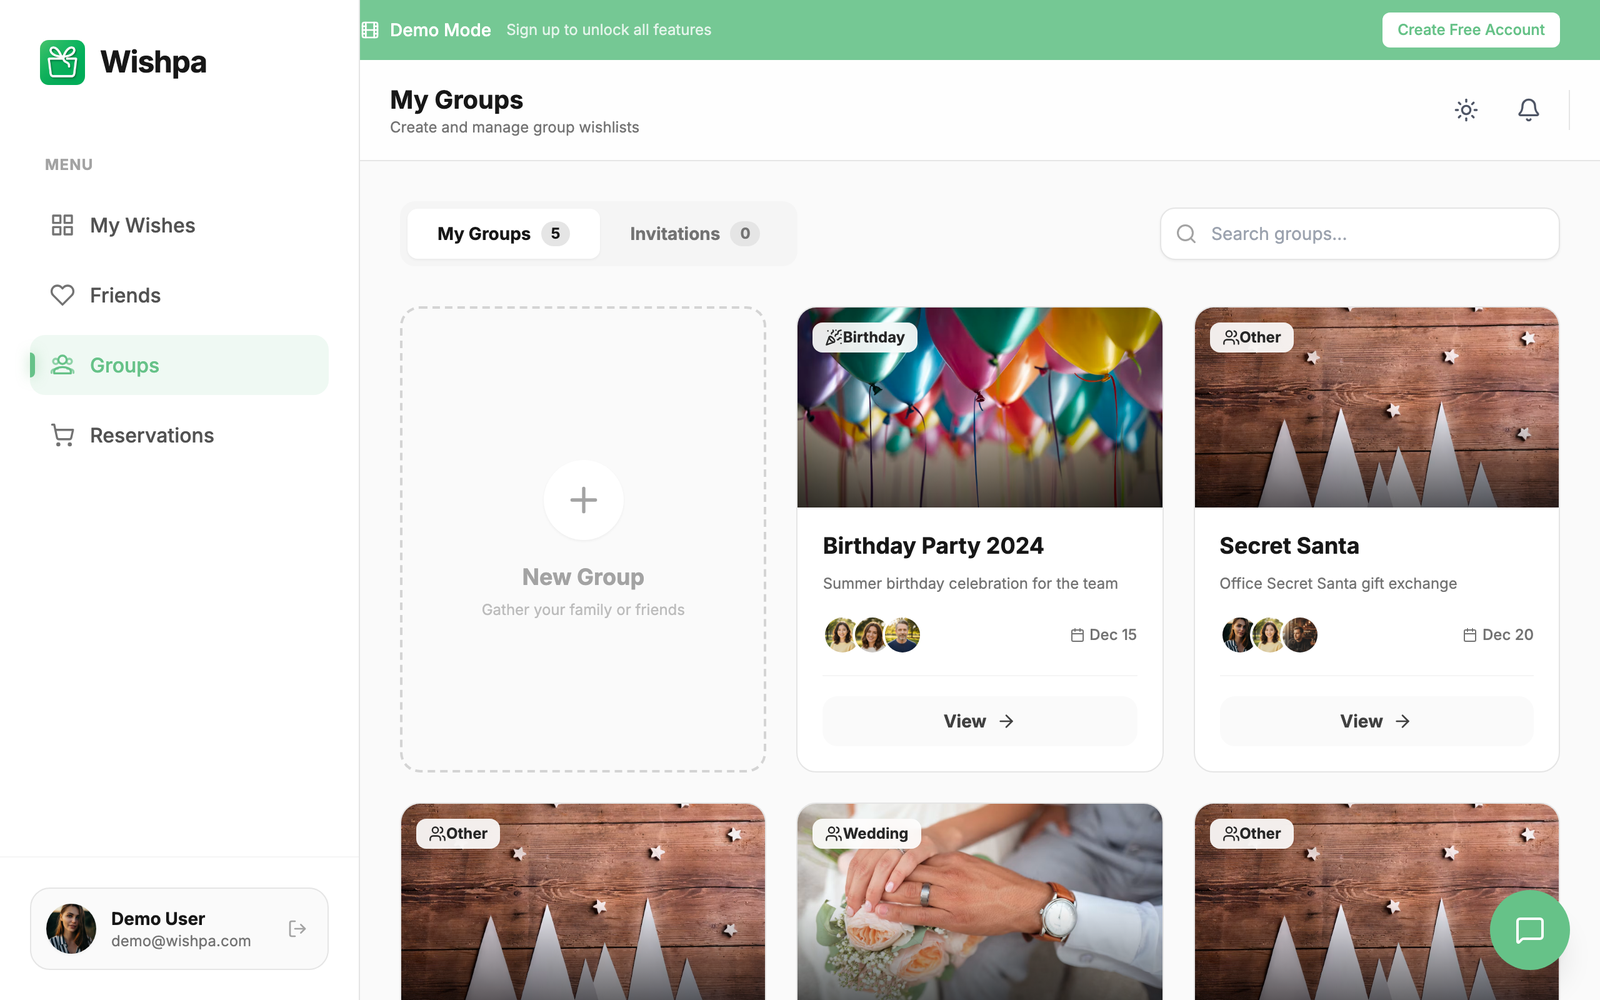The height and width of the screenshot is (1000, 1600).
Task: Open My Wishes in the menu
Action: click(179, 225)
